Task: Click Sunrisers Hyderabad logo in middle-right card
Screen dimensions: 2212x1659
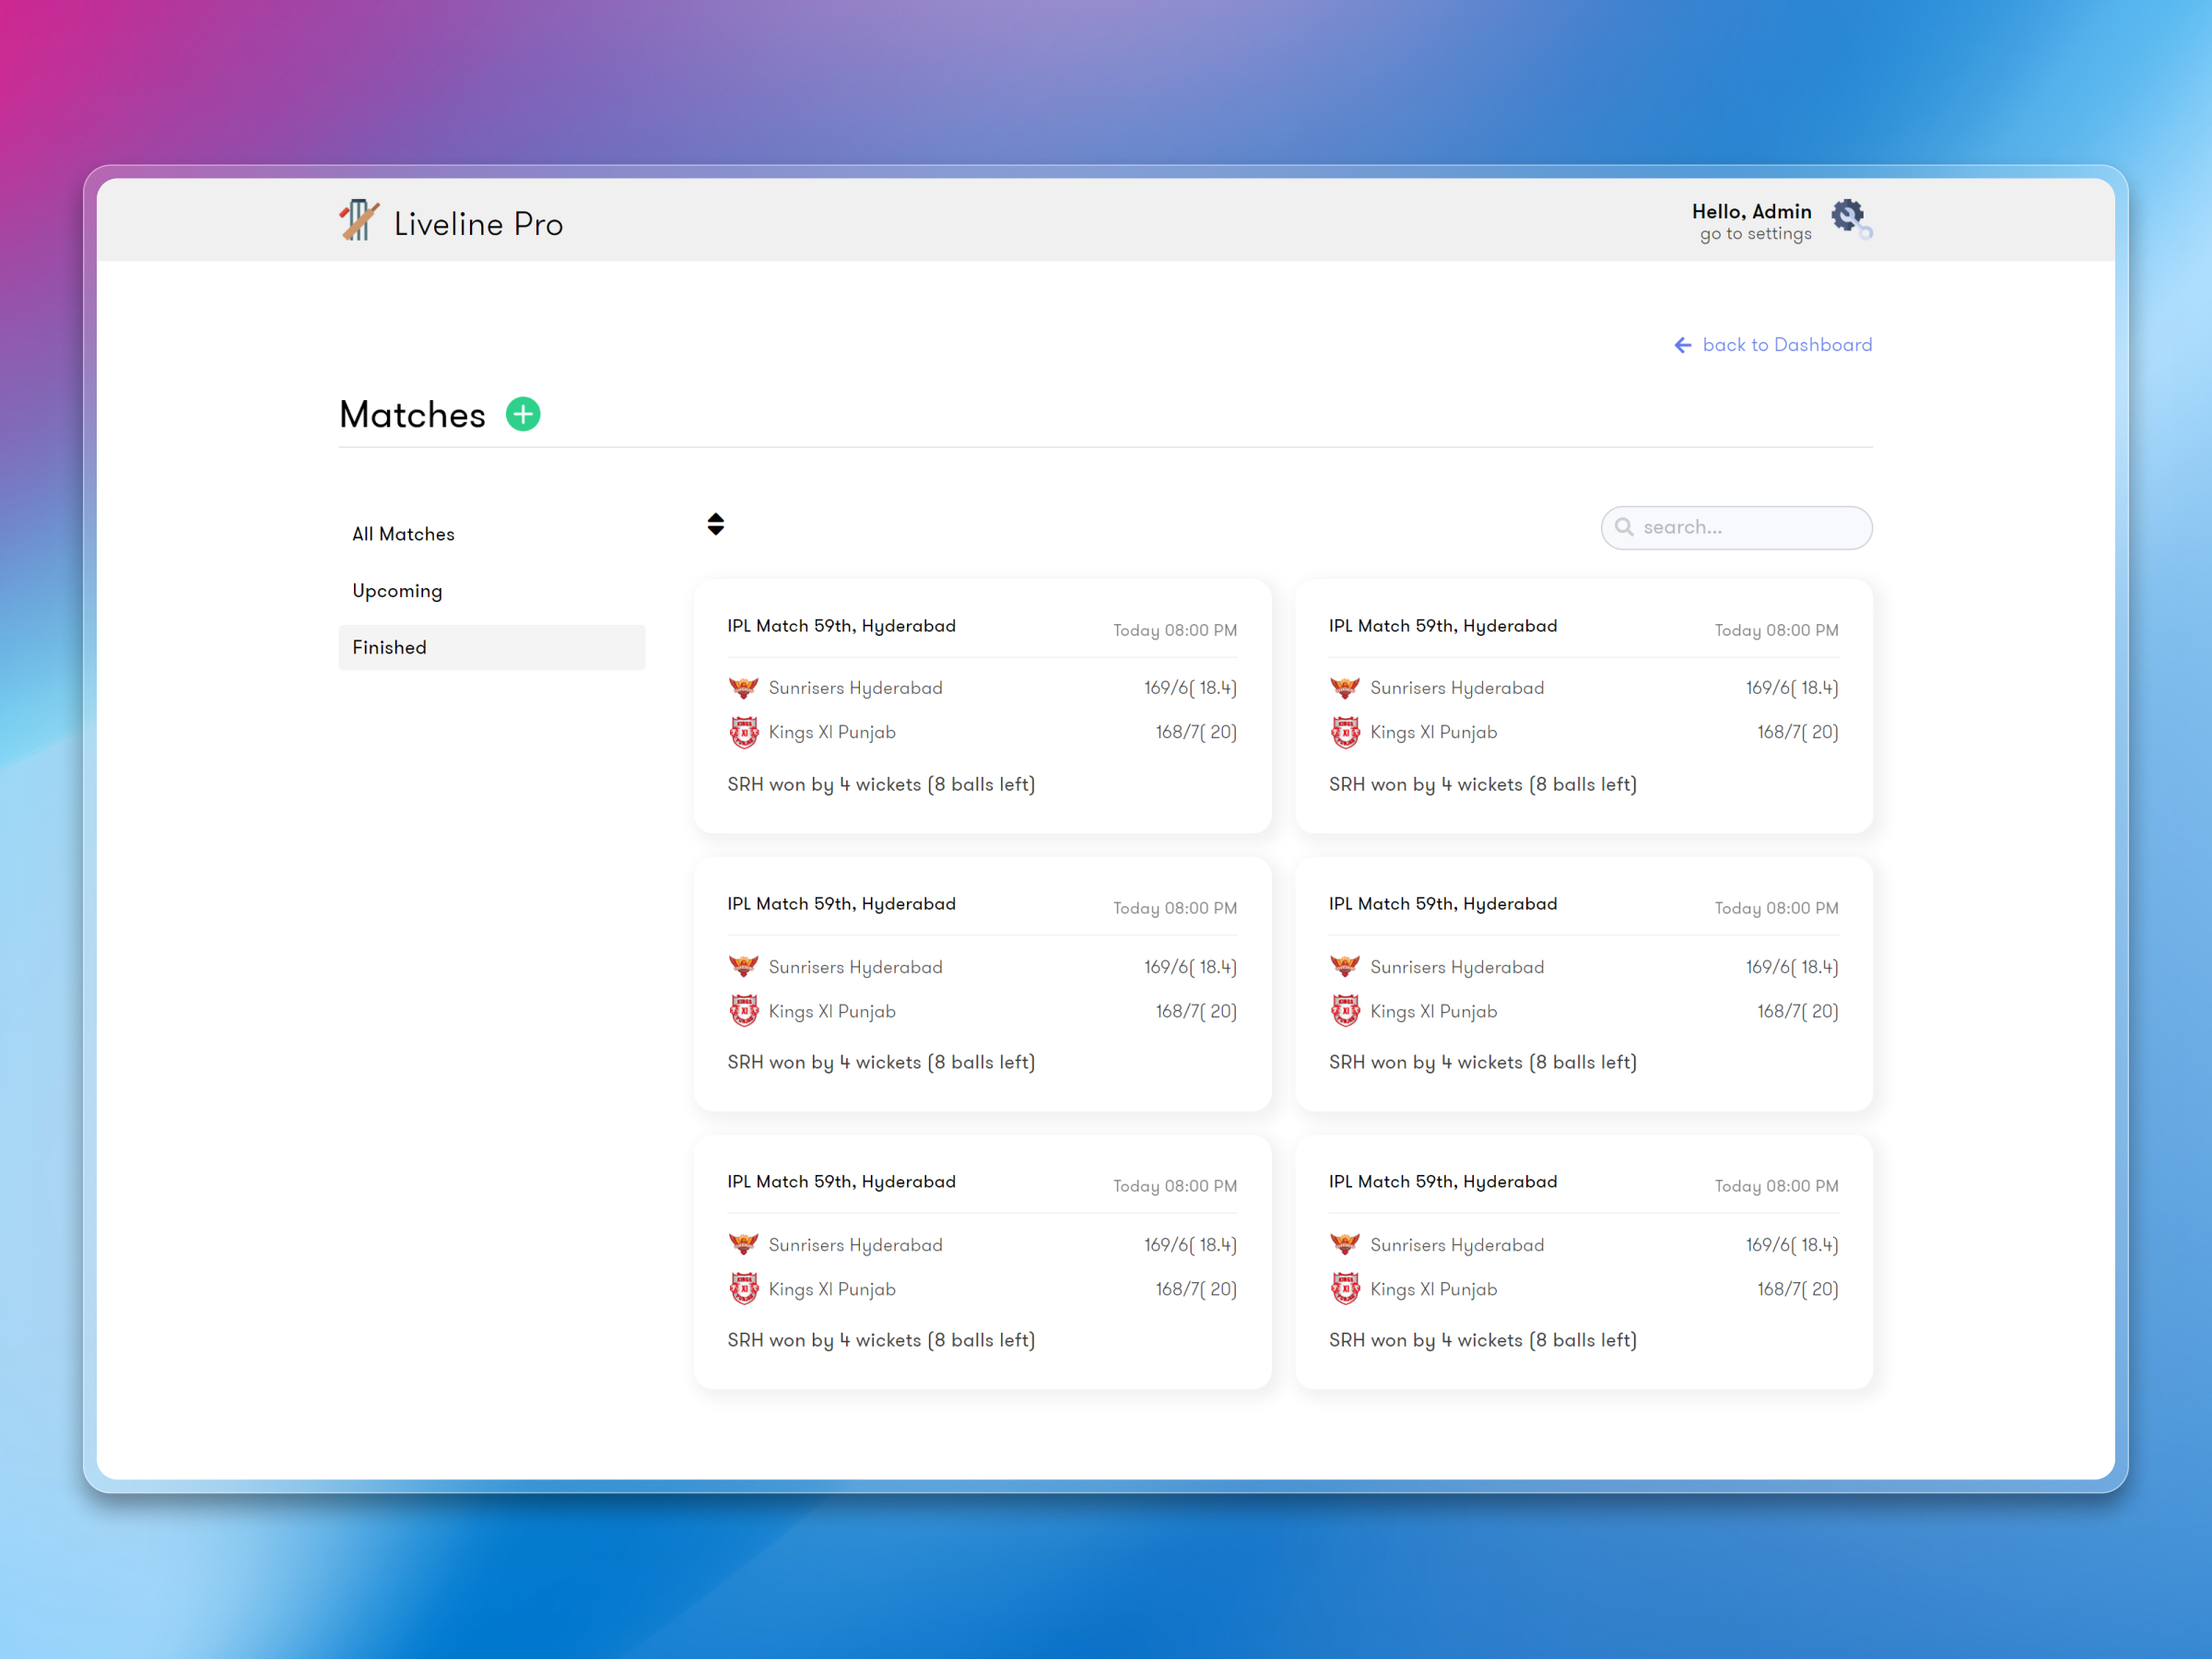Action: [x=1345, y=966]
